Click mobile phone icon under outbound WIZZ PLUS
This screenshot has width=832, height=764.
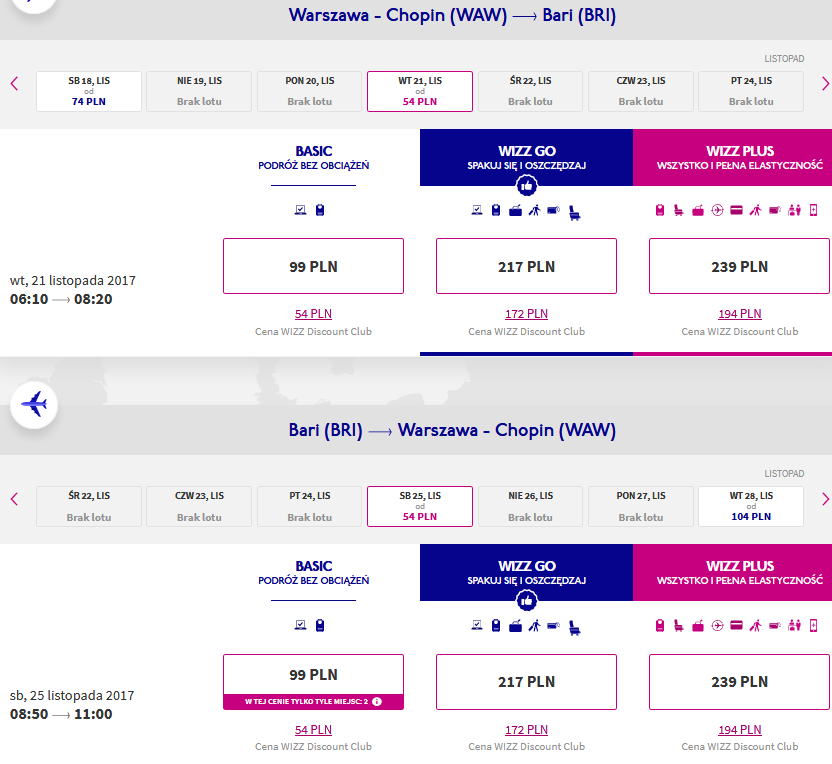[813, 211]
